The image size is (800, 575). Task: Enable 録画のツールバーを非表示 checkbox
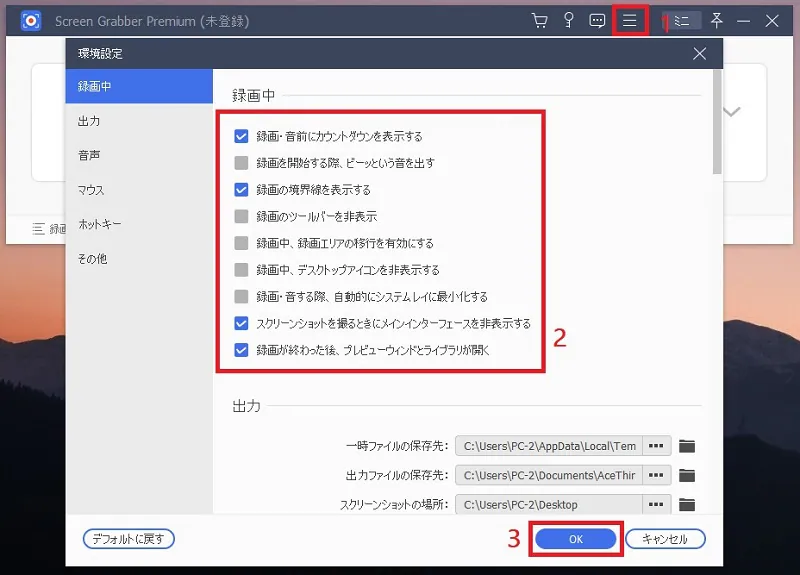coord(241,216)
